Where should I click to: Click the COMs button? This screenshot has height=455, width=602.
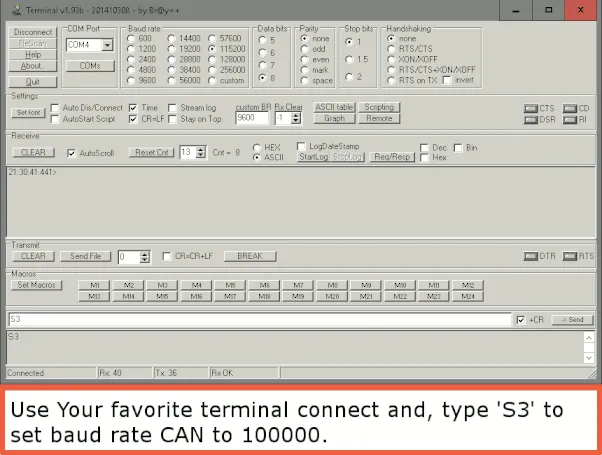[90, 66]
